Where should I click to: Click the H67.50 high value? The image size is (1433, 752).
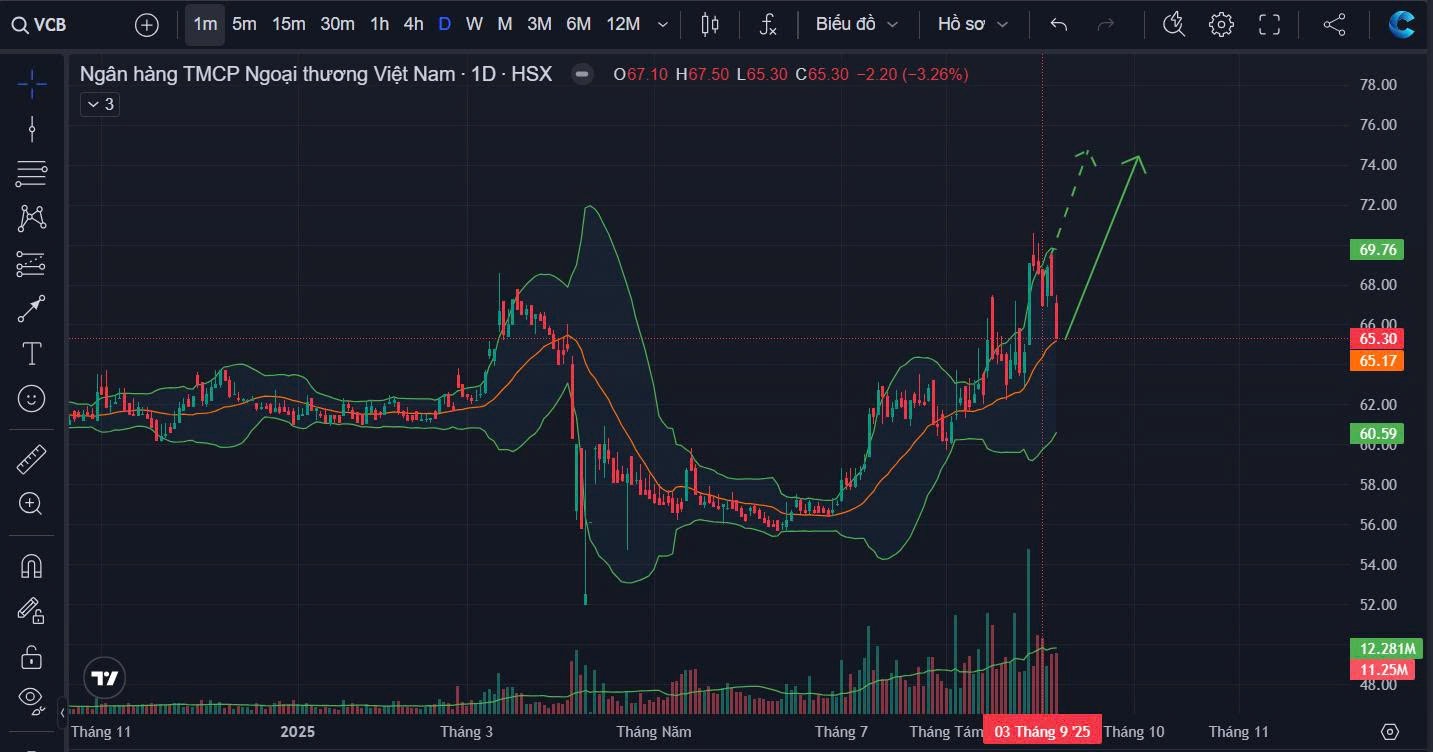coord(703,74)
